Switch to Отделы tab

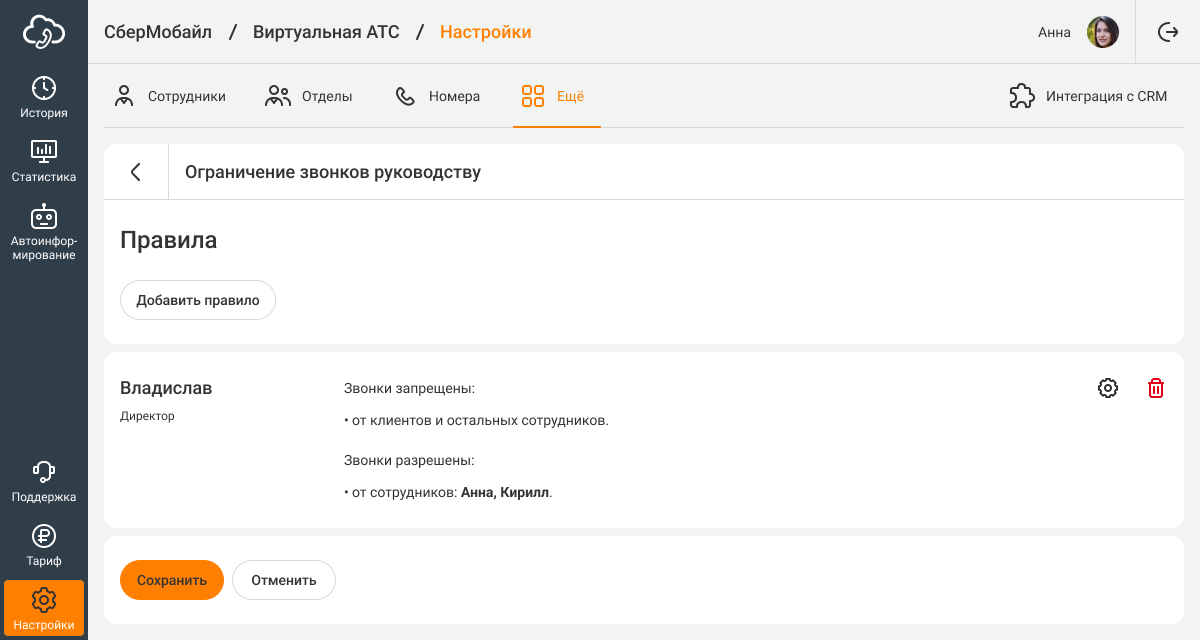(309, 97)
